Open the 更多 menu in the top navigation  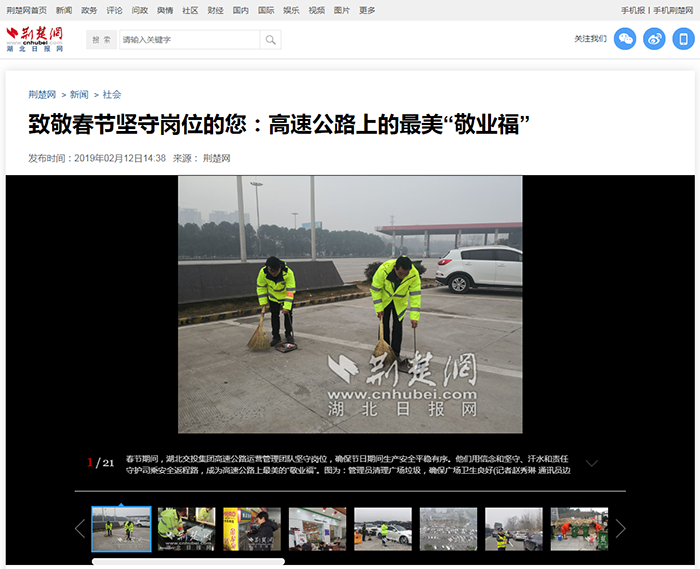click(x=367, y=10)
